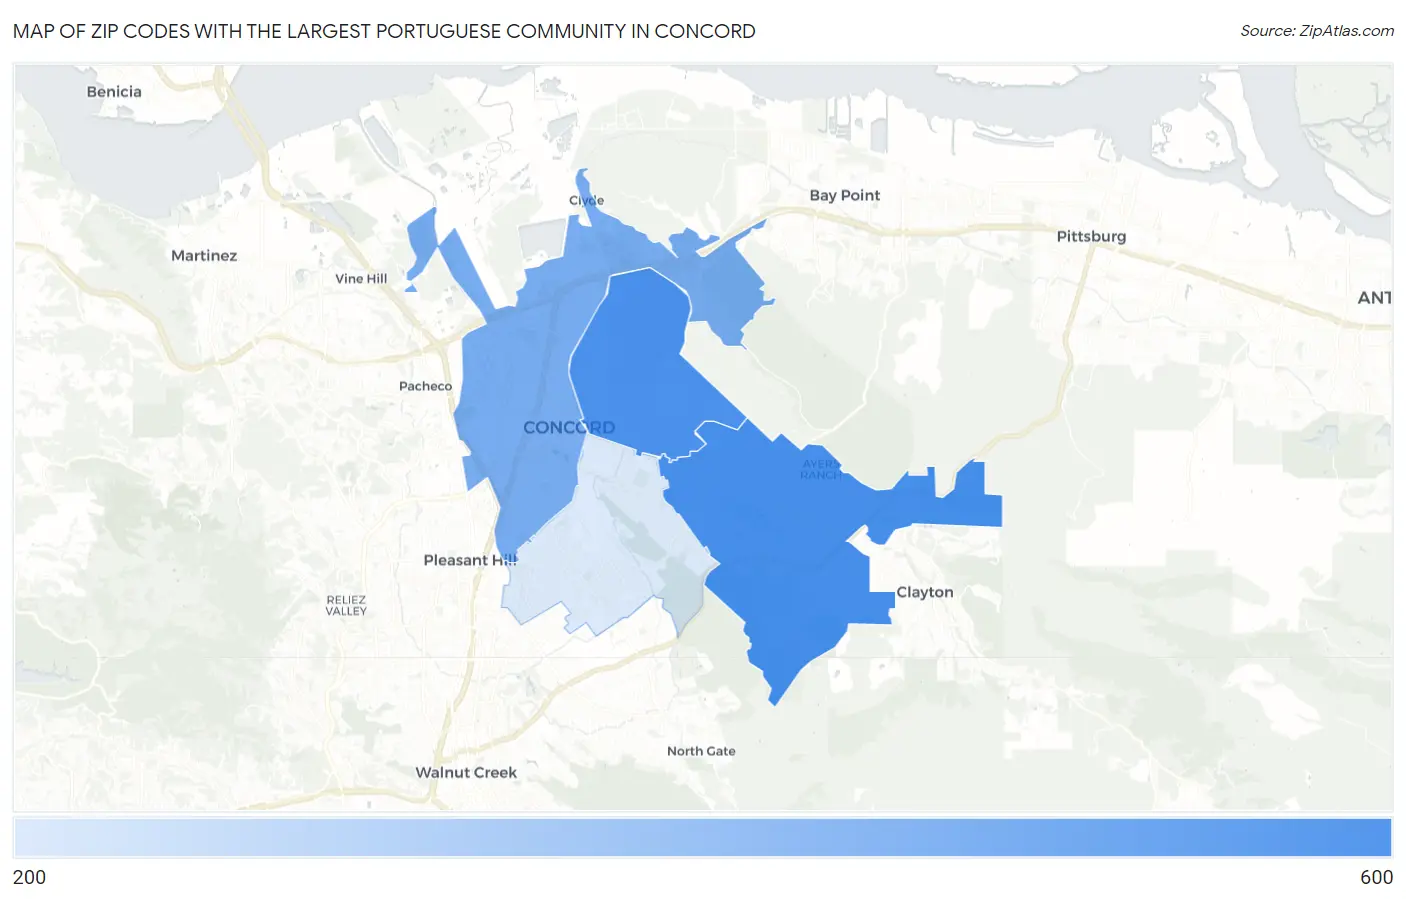Click the Clayton town label
The height and width of the screenshot is (899, 1406).
click(925, 592)
